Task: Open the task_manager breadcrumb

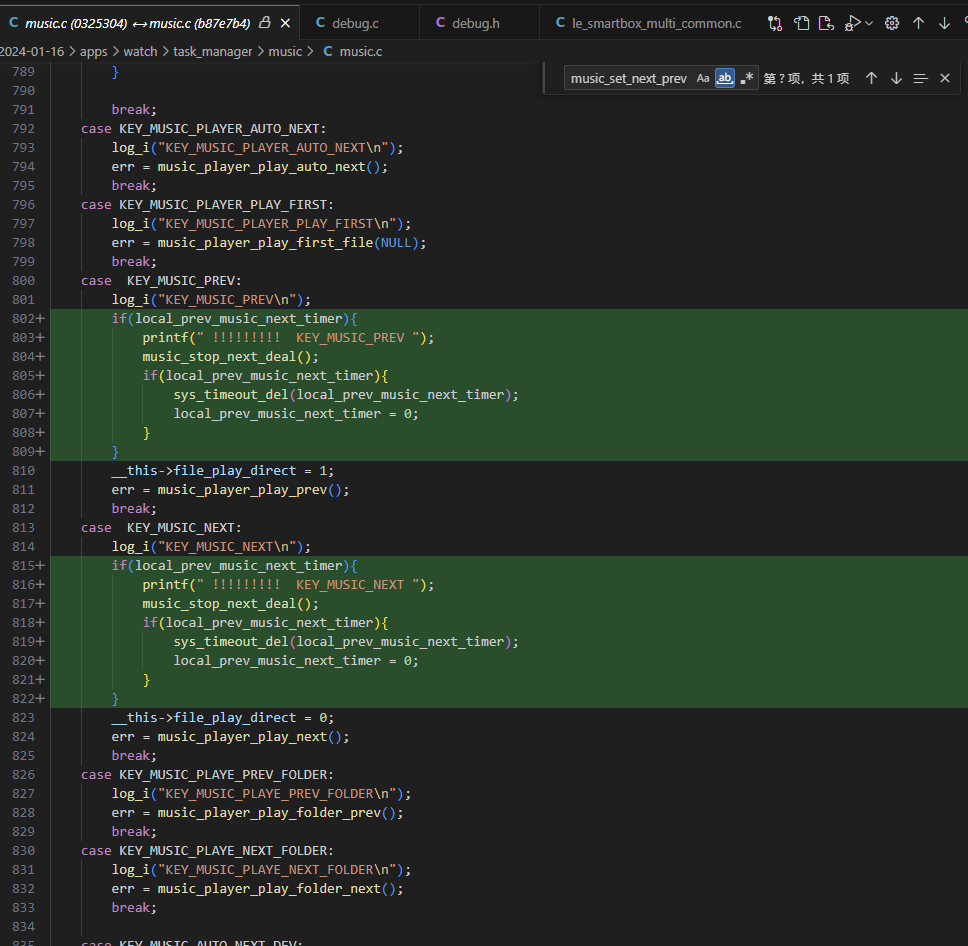Action: pyautogui.click(x=212, y=52)
